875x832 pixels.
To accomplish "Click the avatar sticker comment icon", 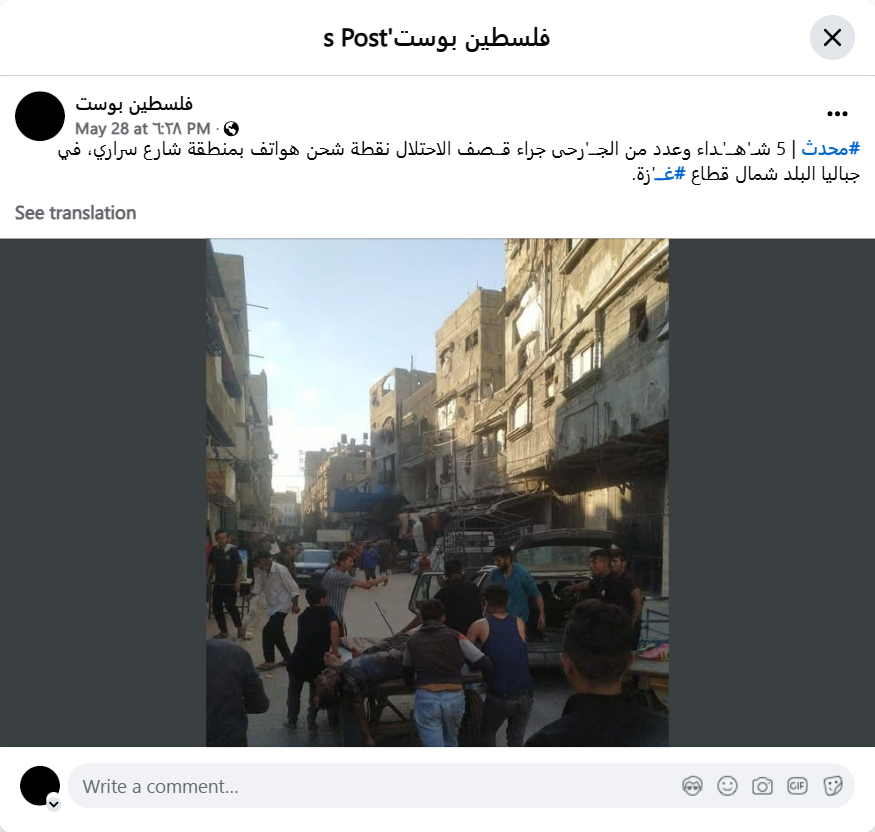I will coord(692,786).
